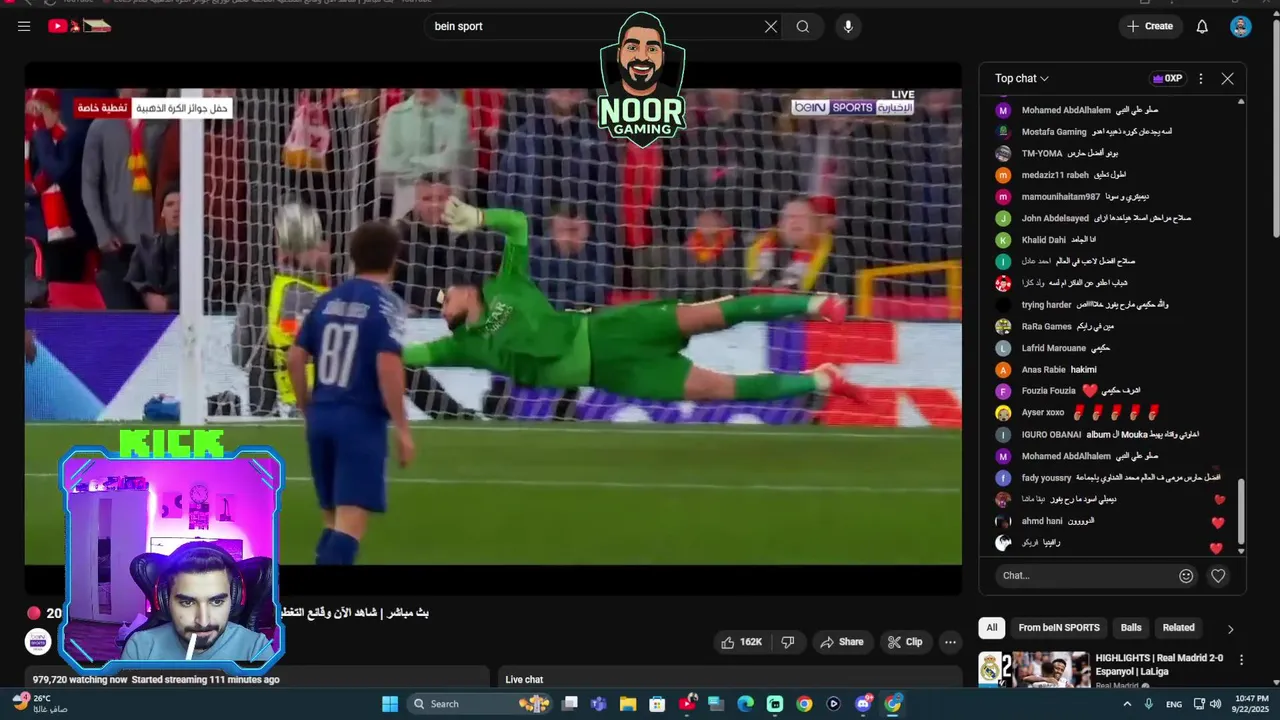Click username 'RaRa Games' in chat
Screen dimensions: 1280x720
[1047, 327]
